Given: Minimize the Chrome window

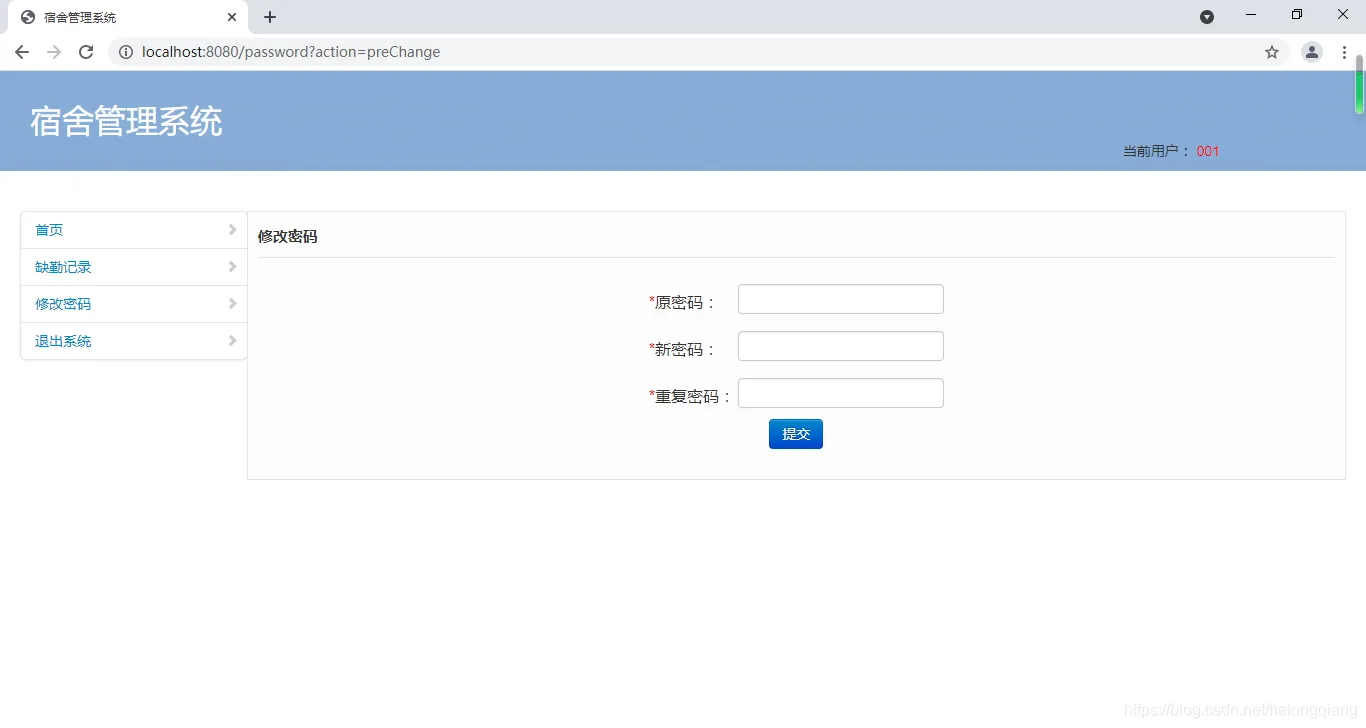Looking at the screenshot, I should (1251, 15).
